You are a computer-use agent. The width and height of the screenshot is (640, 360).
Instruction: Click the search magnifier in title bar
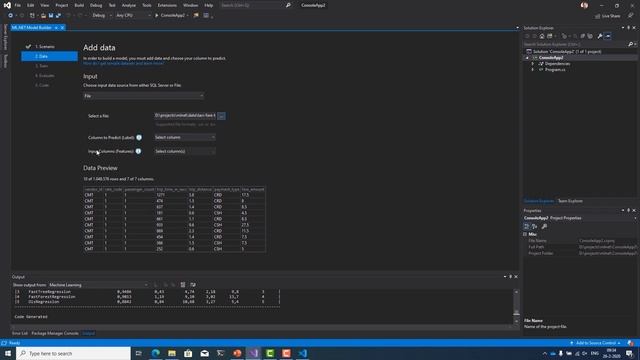point(288,5)
